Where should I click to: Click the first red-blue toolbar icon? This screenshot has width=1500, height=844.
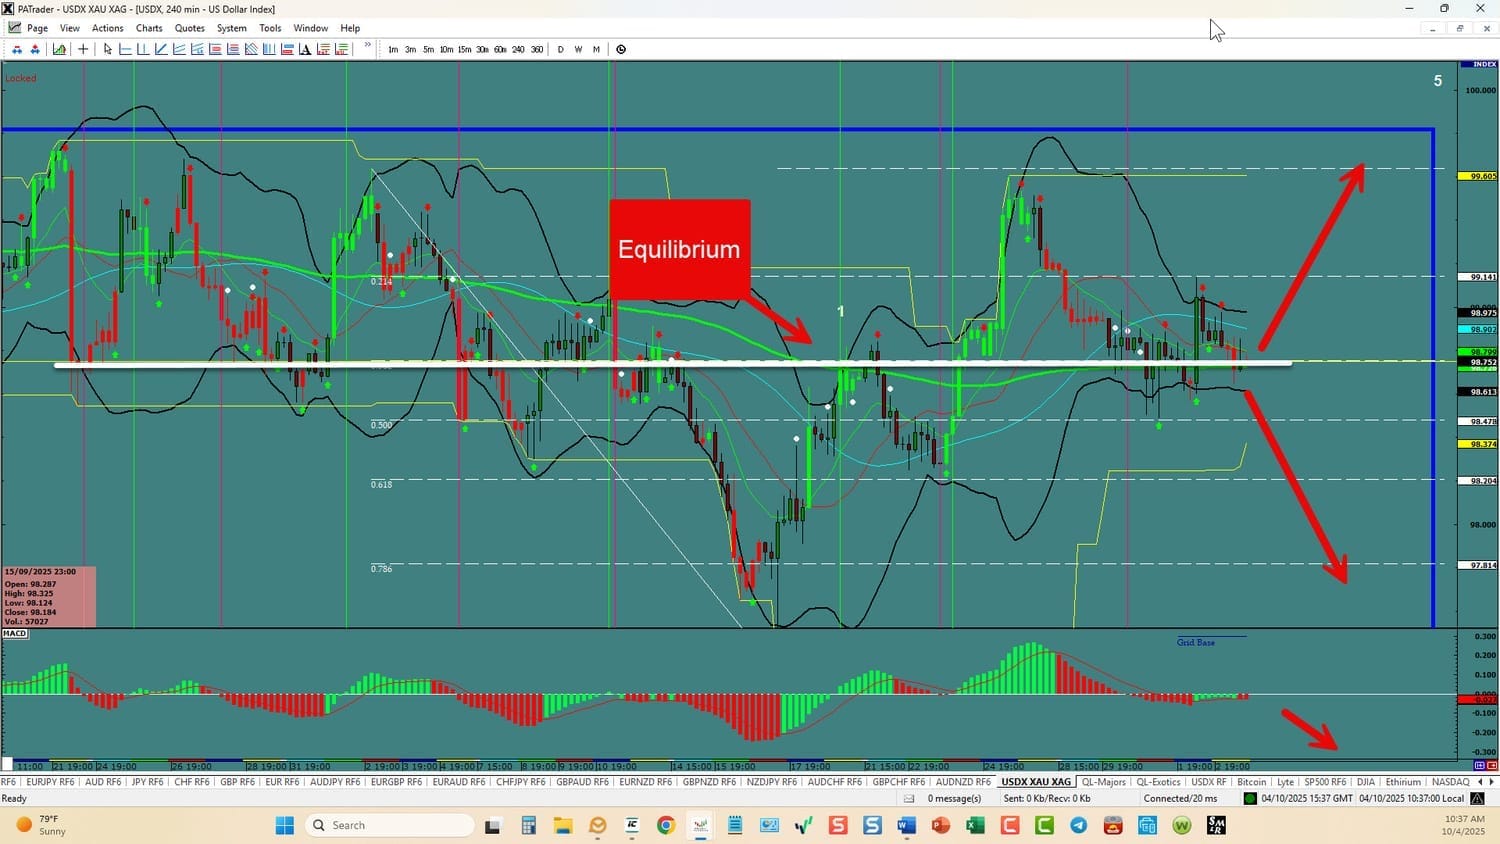click(x=17, y=49)
